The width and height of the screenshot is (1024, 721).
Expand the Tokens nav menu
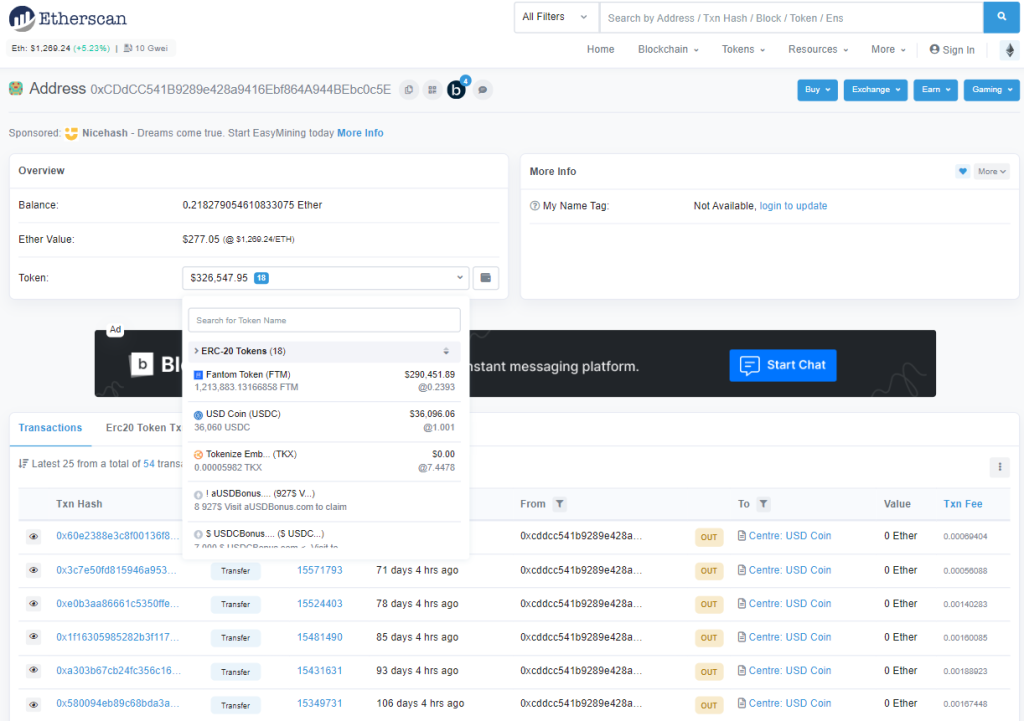(743, 50)
